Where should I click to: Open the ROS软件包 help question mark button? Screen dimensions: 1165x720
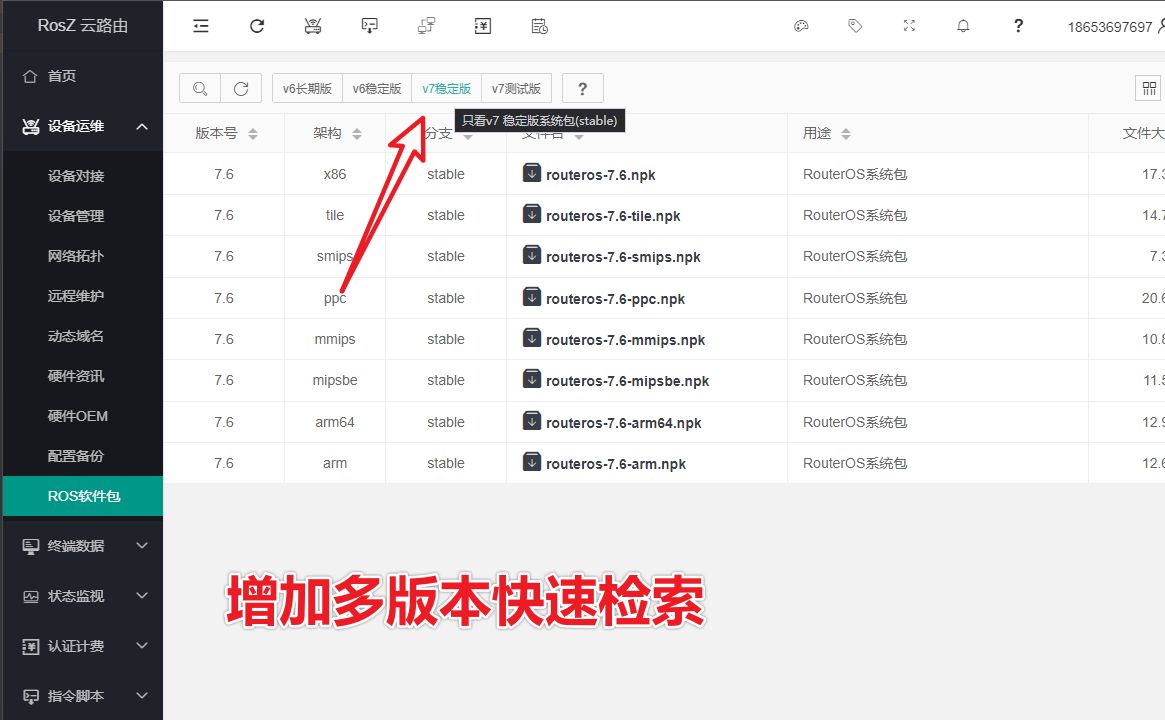[581, 88]
